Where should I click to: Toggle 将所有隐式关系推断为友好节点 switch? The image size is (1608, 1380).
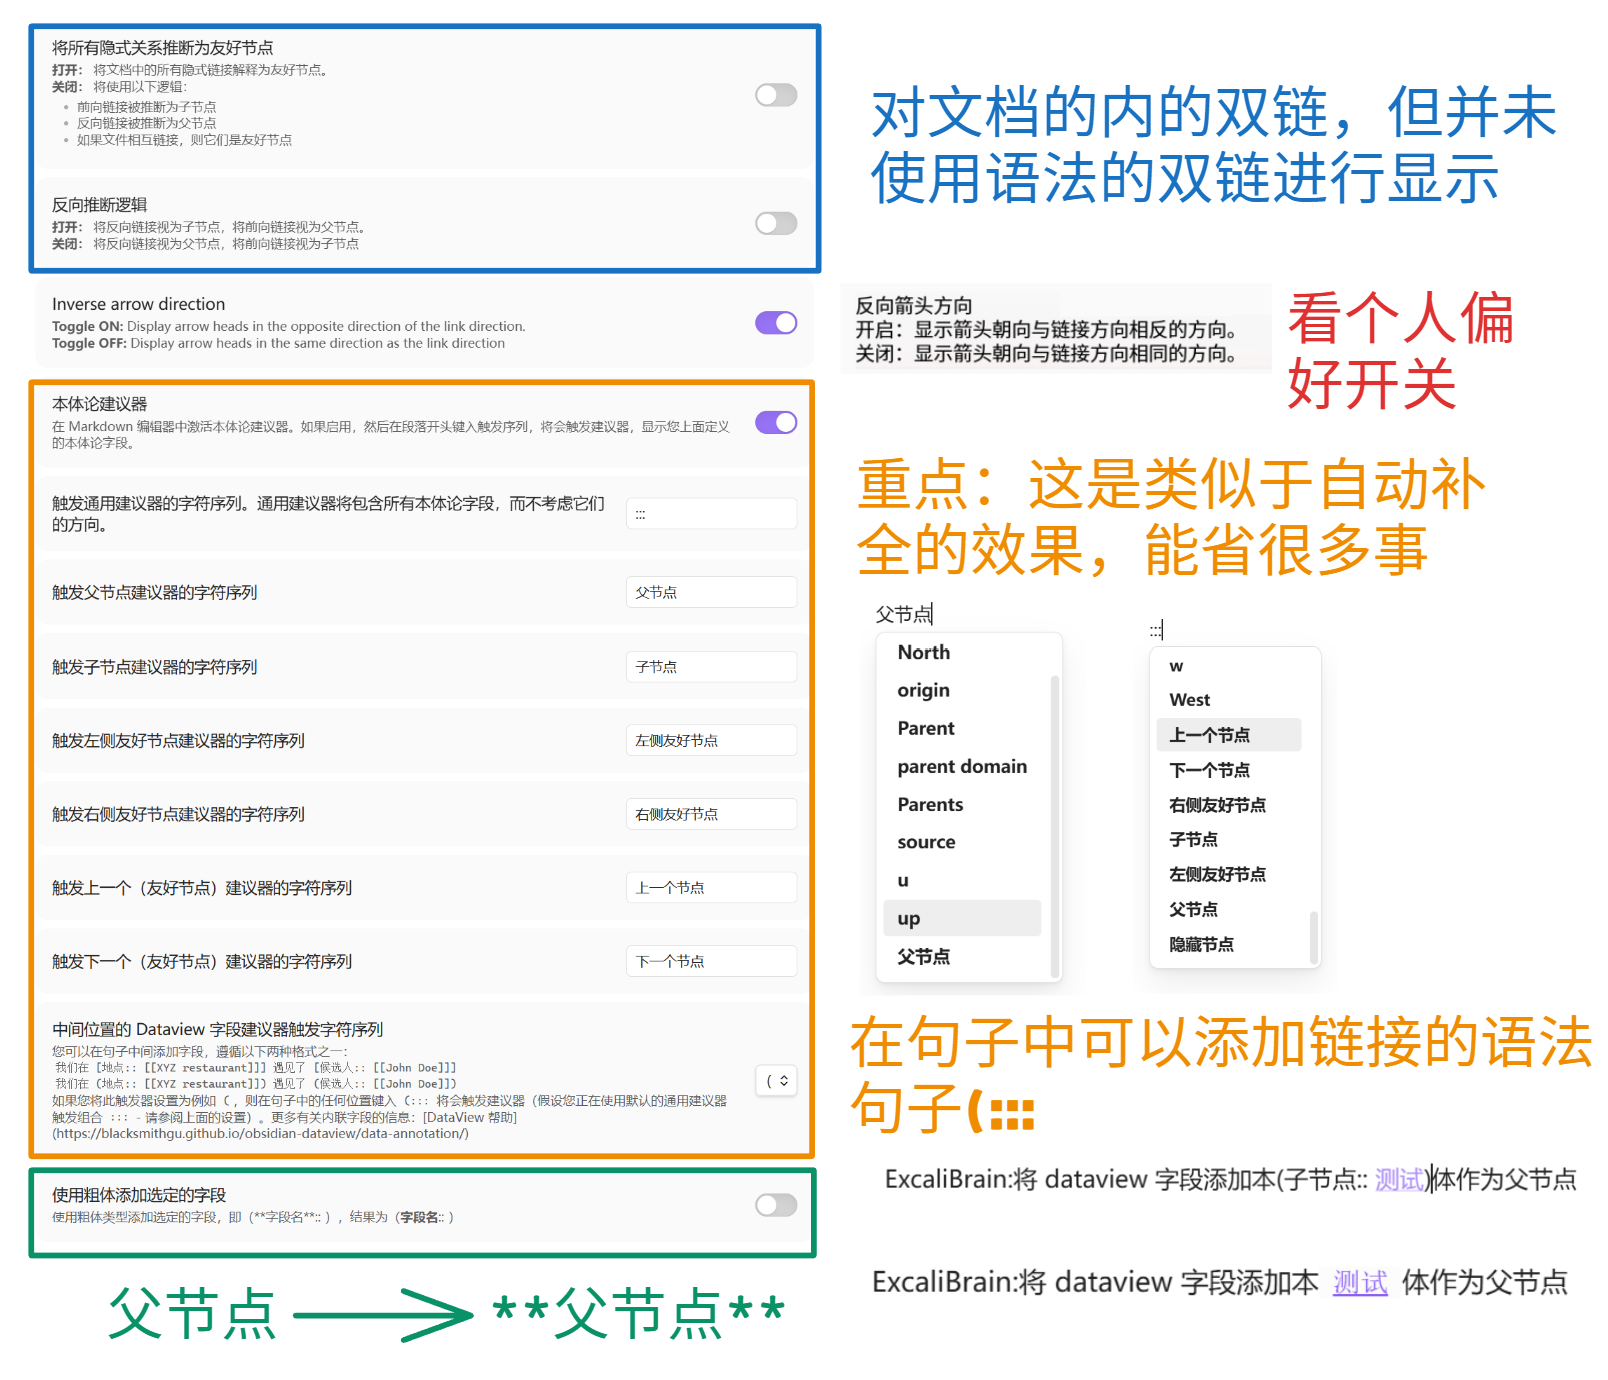(775, 95)
